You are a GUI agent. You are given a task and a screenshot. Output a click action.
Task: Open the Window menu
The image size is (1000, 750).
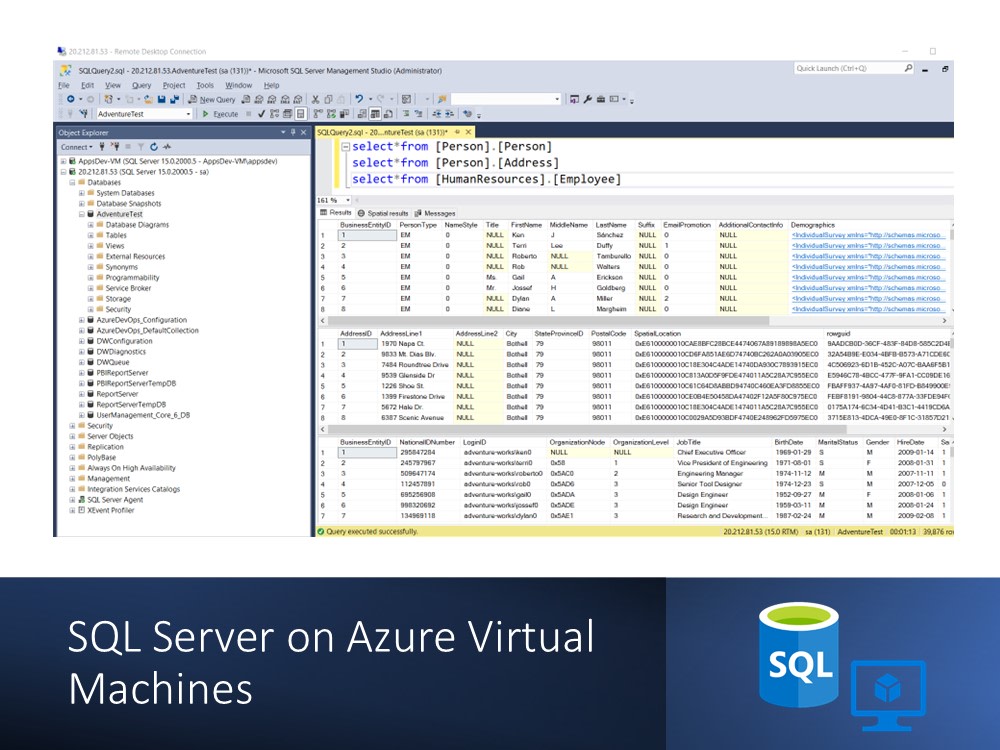[239, 85]
